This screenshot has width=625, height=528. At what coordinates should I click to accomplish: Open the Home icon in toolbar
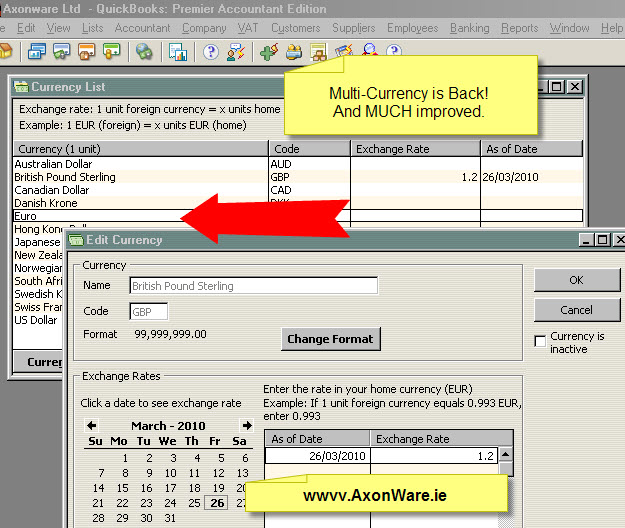pos(6,51)
